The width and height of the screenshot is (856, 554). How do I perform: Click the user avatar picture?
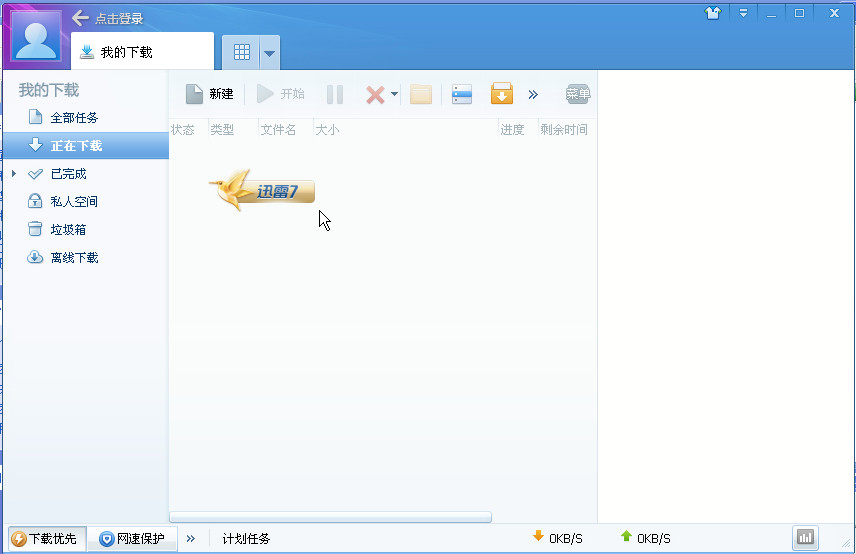pos(36,37)
